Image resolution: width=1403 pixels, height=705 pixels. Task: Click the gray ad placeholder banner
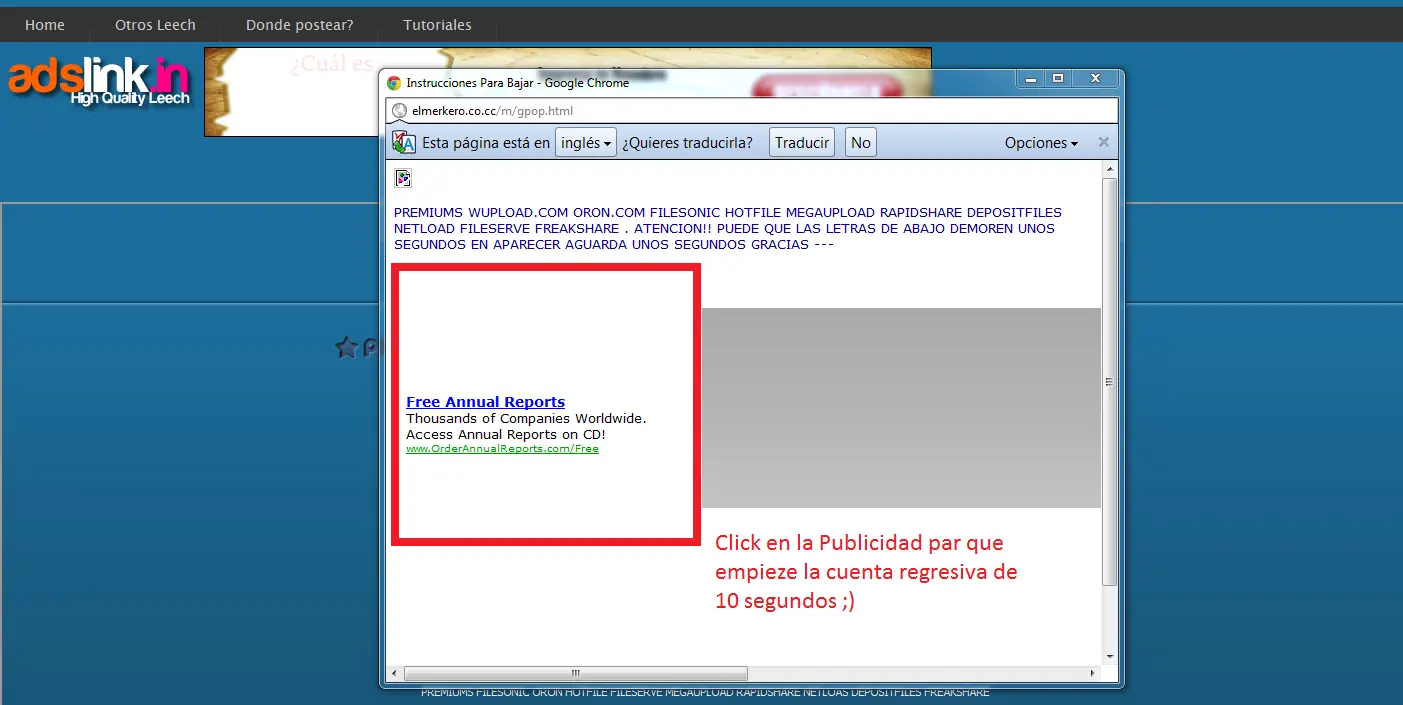901,408
